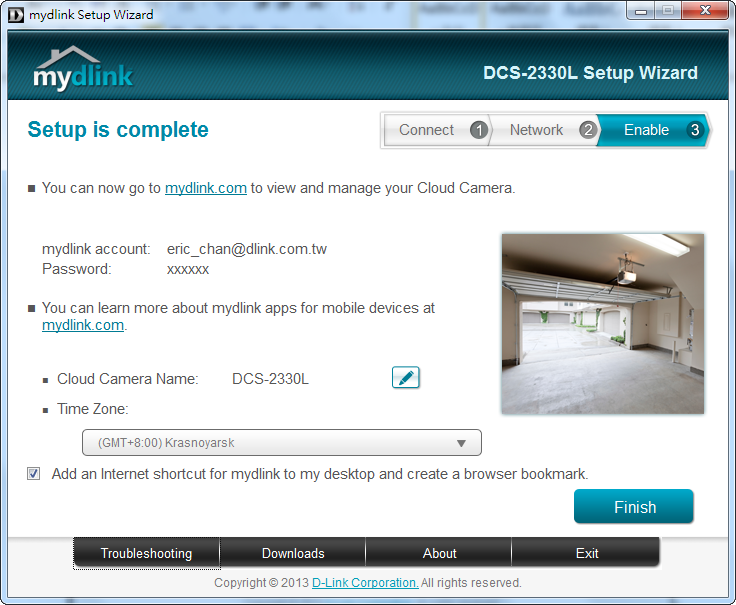Screen dimensions: 736x605
Task: Click Exit in the bottom bar
Action: pos(587,553)
